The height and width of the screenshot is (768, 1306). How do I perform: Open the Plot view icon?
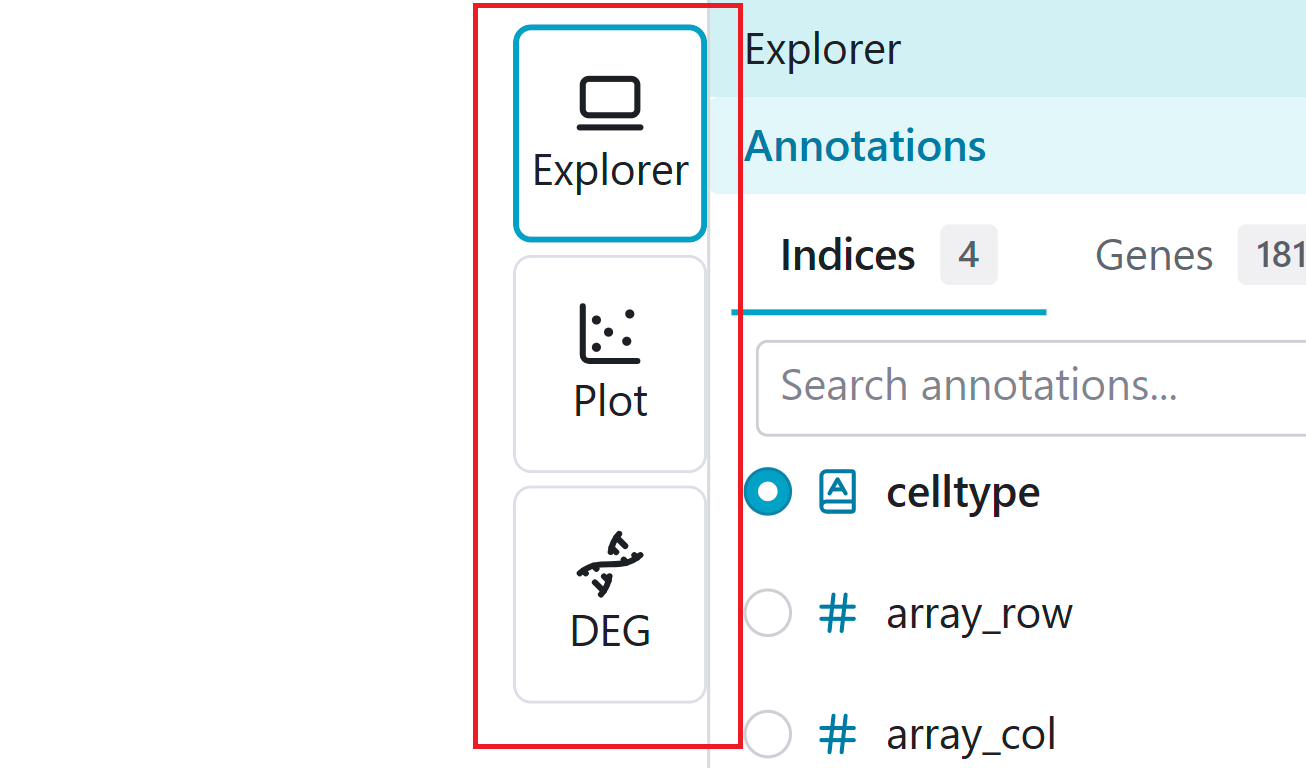(x=609, y=362)
